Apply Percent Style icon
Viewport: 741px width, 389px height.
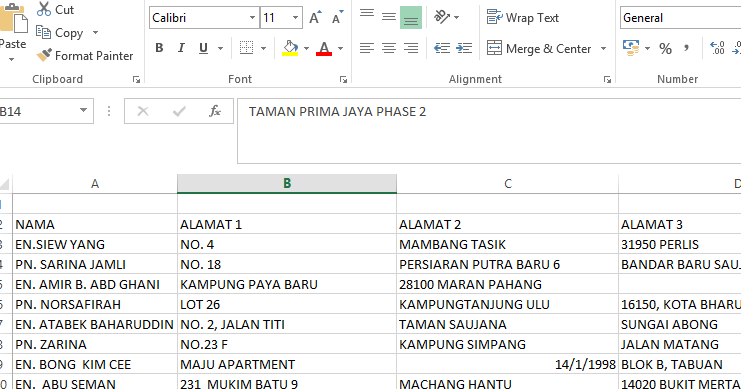tap(665, 48)
